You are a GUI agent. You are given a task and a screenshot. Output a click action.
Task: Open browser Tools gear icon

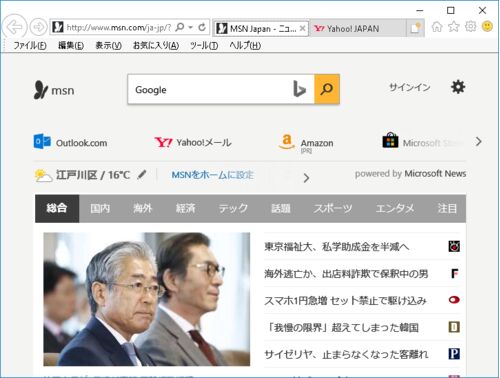coord(470,26)
